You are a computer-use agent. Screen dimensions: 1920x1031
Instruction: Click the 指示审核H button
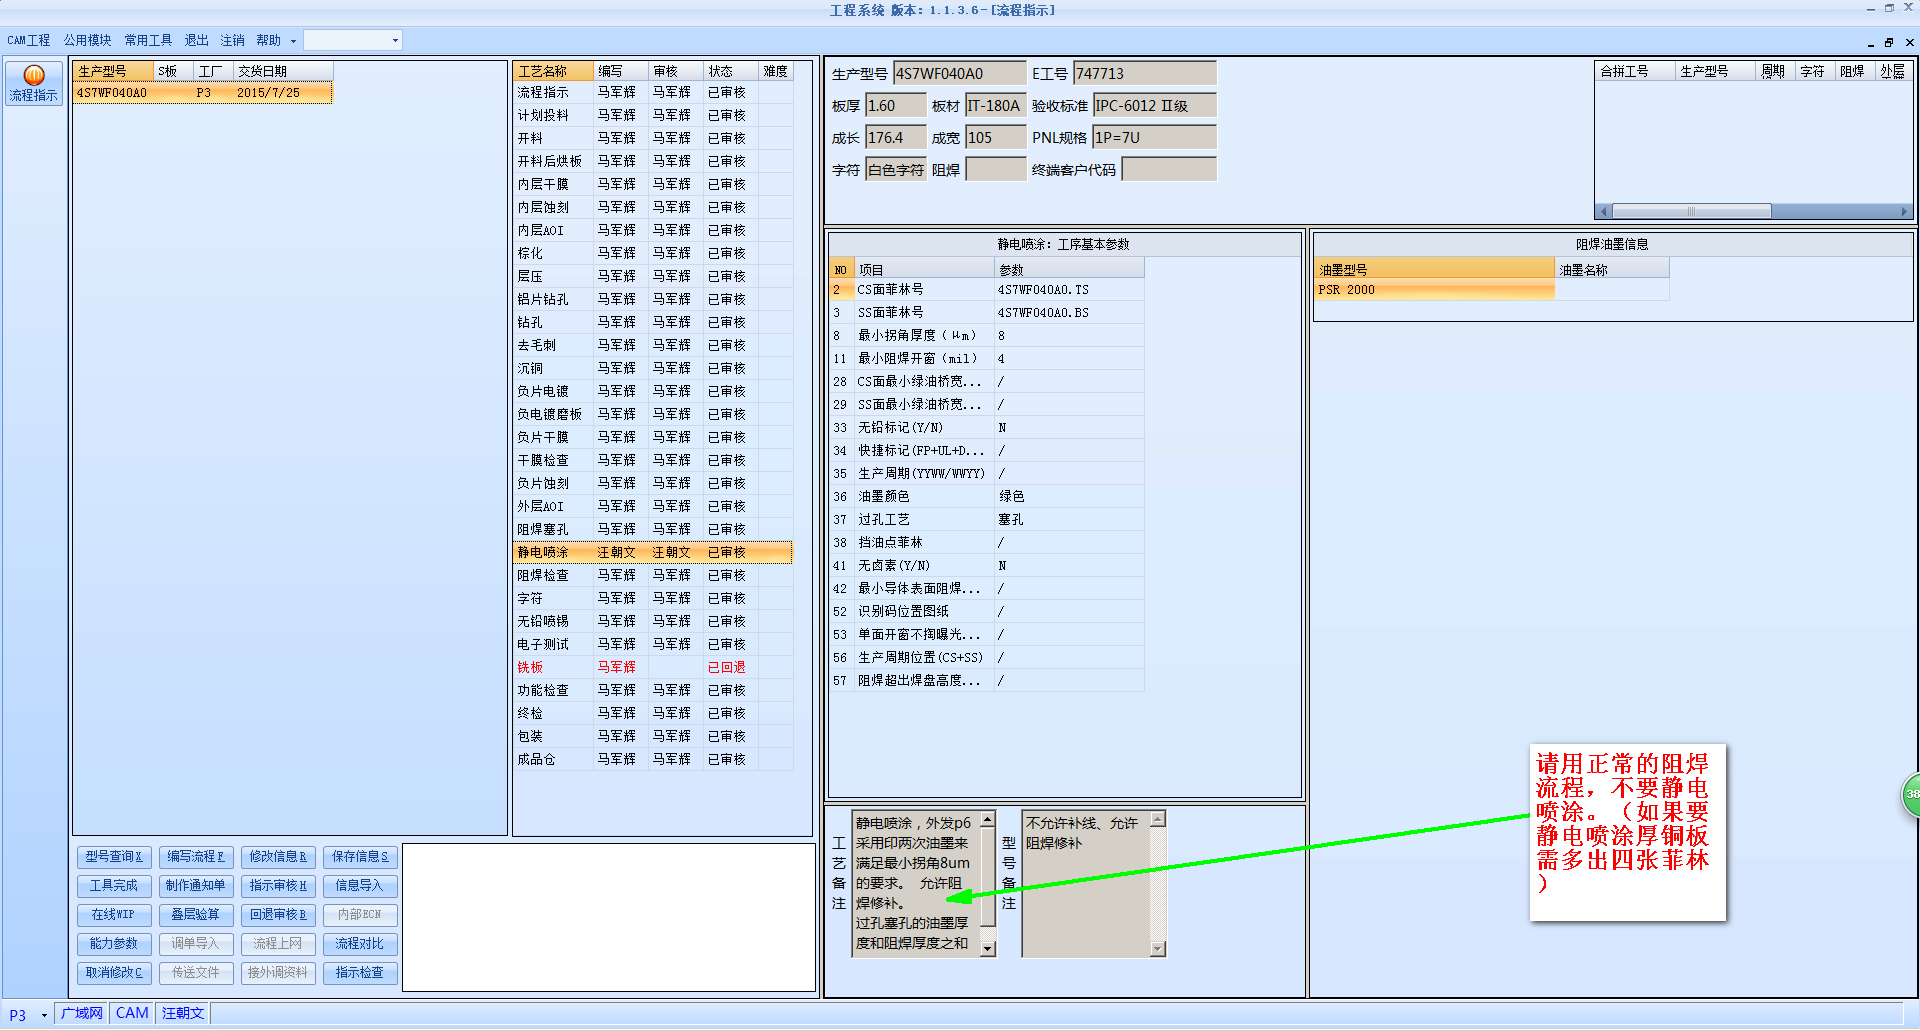coord(278,886)
